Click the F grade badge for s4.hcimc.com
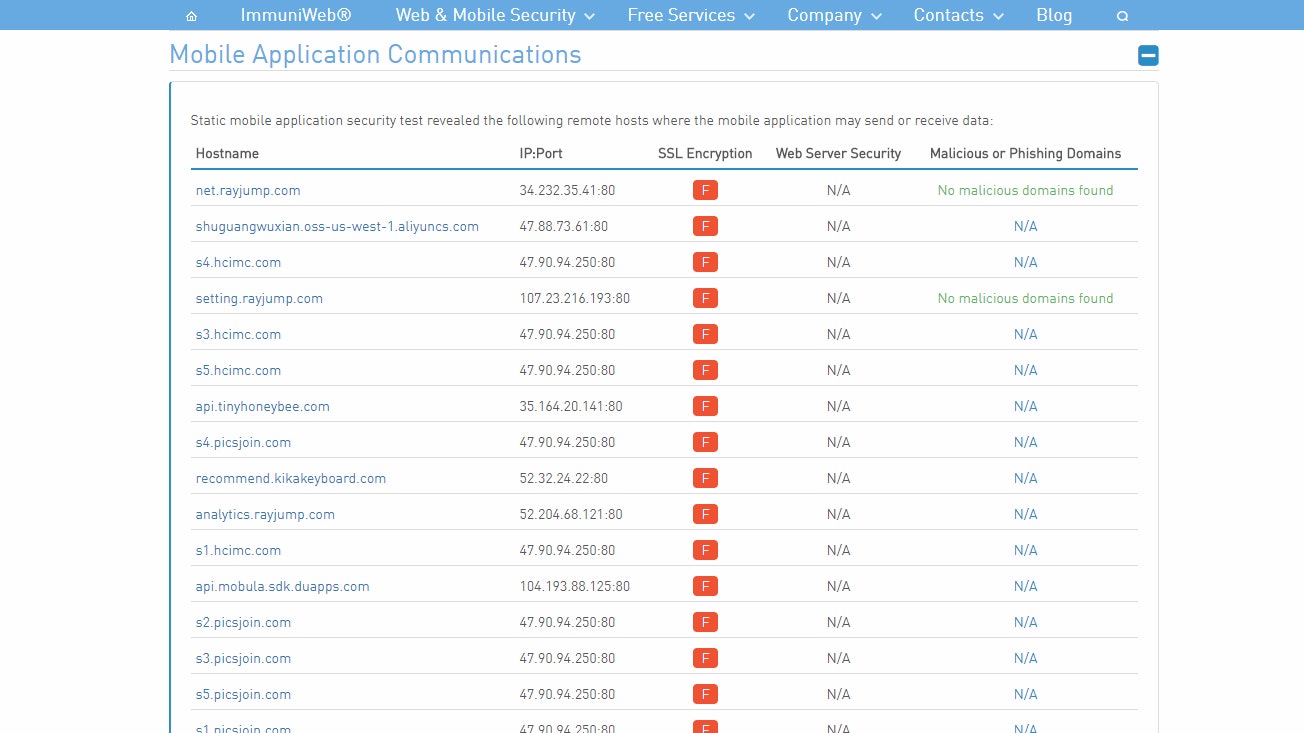Image resolution: width=1304 pixels, height=733 pixels. tap(705, 262)
